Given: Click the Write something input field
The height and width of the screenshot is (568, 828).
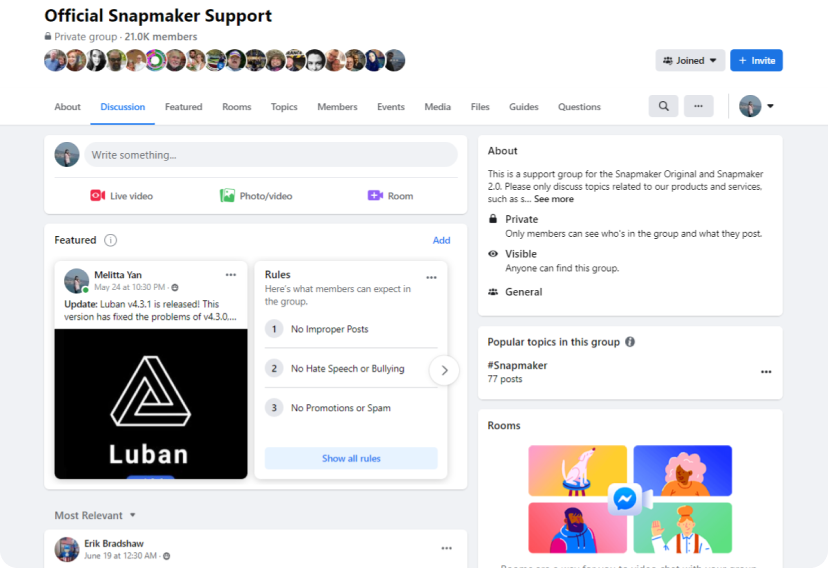Looking at the screenshot, I should (271, 155).
